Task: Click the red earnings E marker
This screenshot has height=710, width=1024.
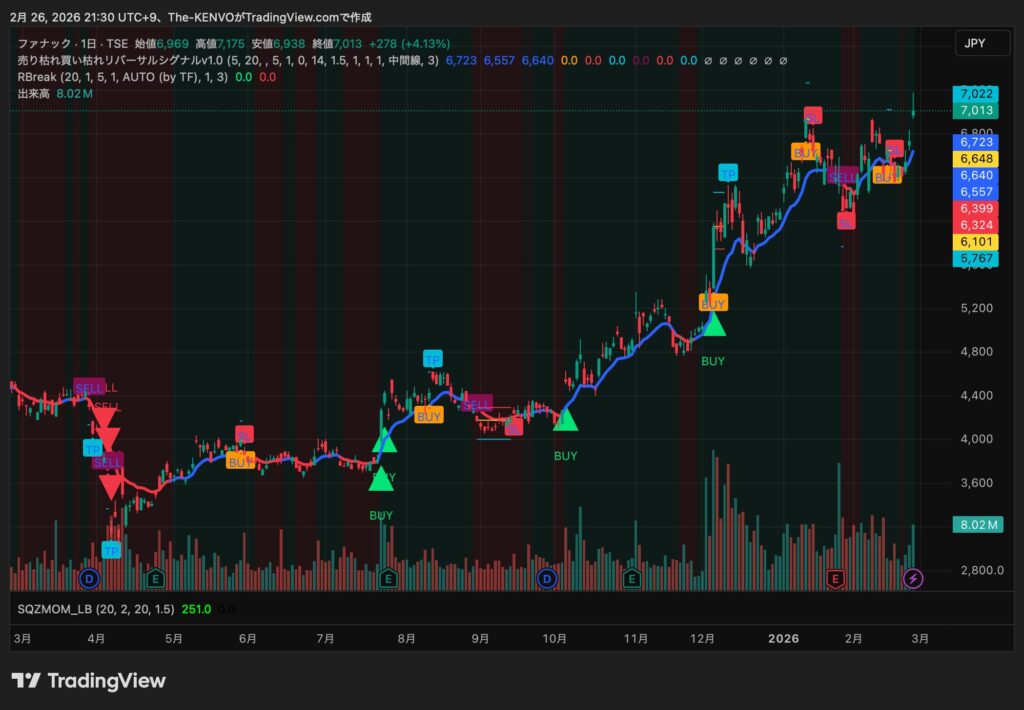Action: click(836, 578)
